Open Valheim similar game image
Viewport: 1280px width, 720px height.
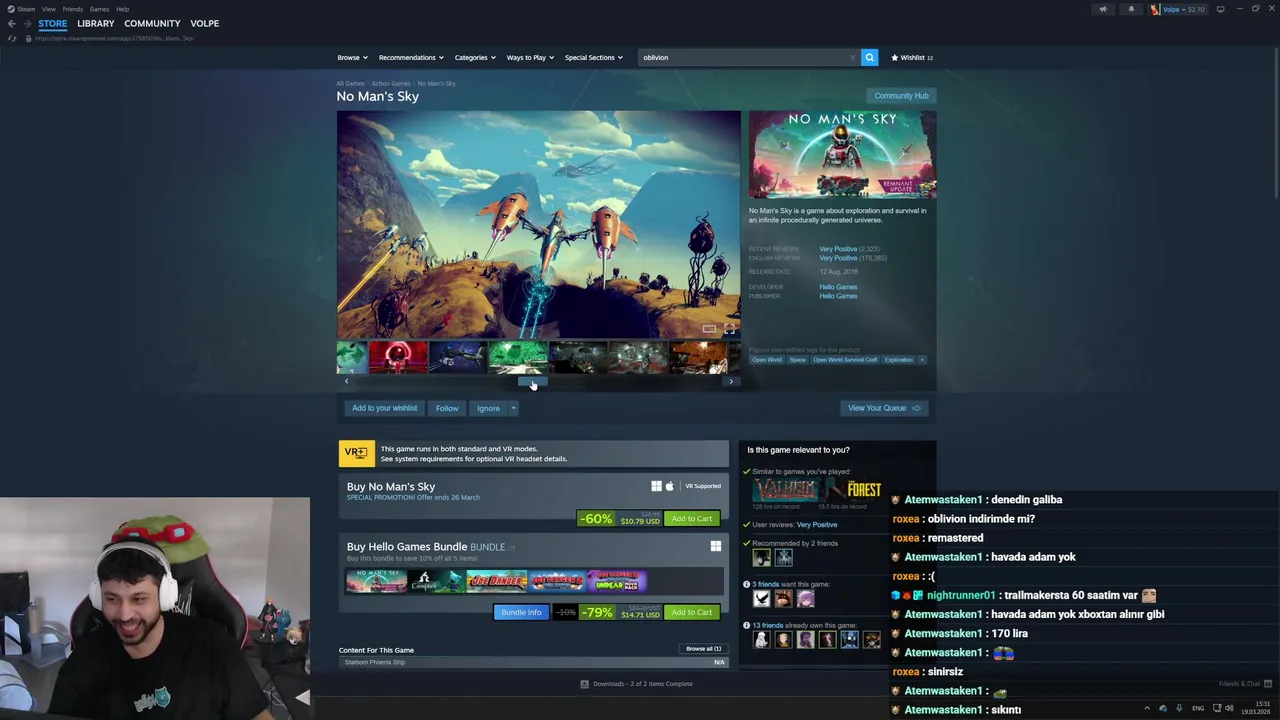(785, 489)
